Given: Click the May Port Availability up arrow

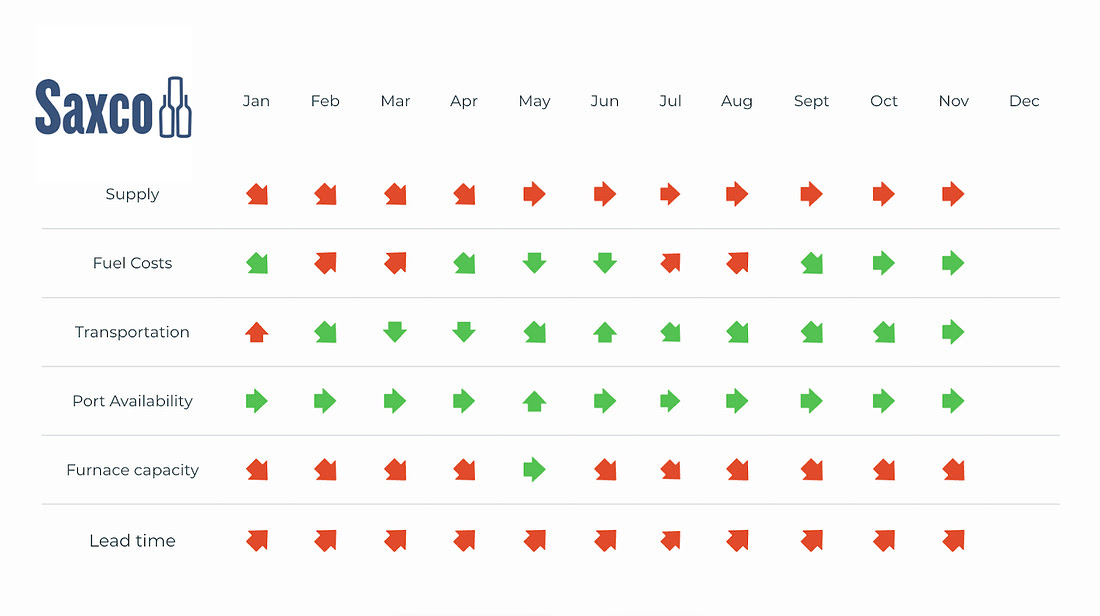Looking at the screenshot, I should [534, 401].
